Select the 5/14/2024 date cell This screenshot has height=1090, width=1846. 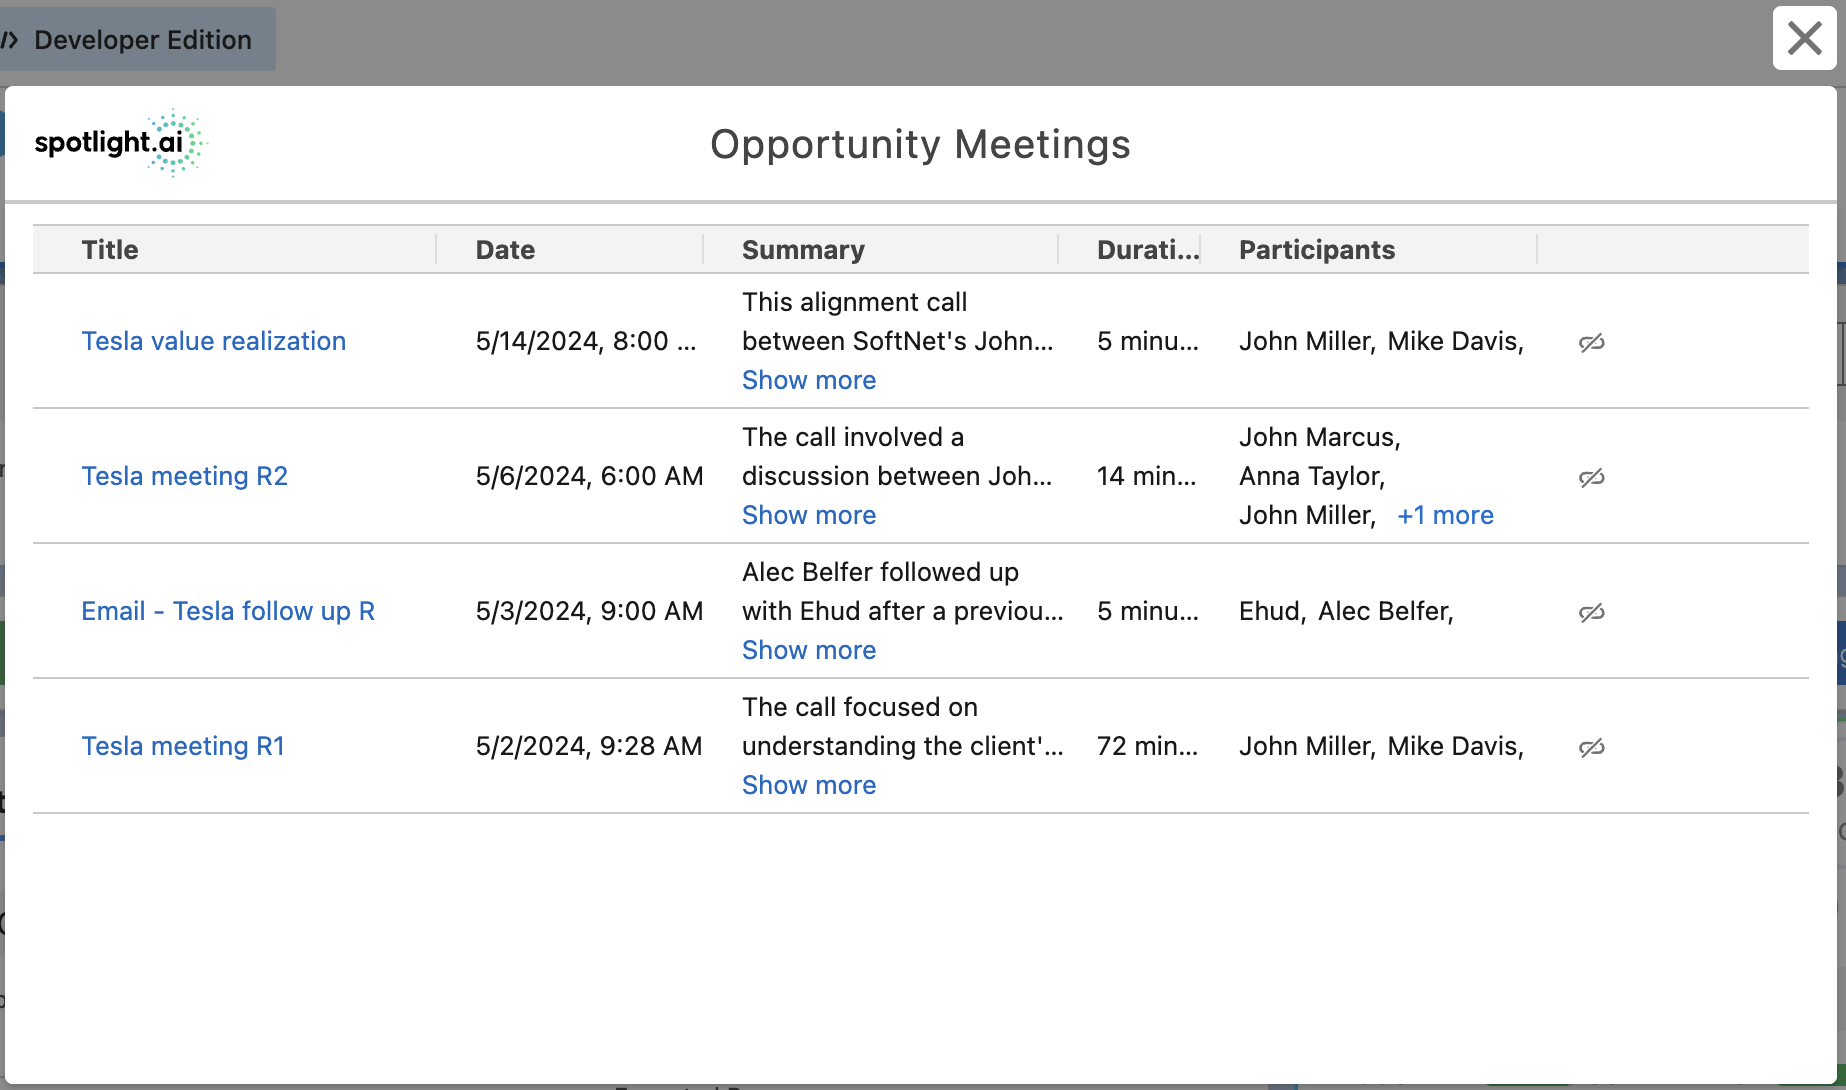[x=586, y=341]
